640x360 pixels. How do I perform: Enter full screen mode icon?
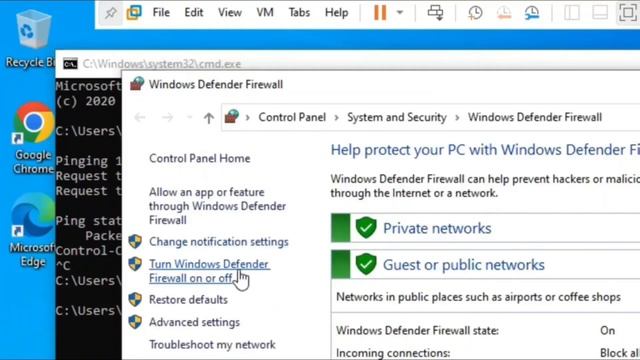click(x=627, y=13)
